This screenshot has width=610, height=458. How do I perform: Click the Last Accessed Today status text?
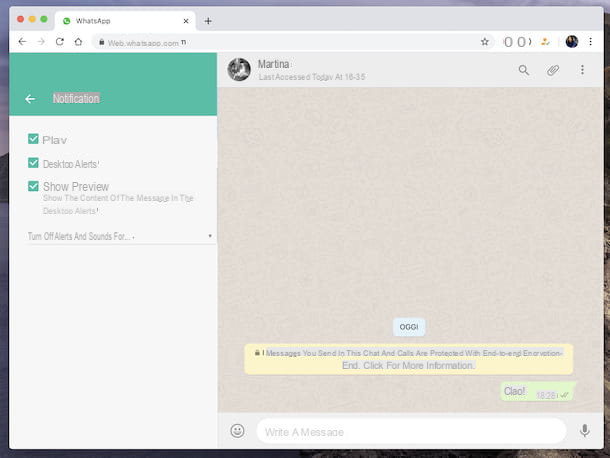coord(312,77)
